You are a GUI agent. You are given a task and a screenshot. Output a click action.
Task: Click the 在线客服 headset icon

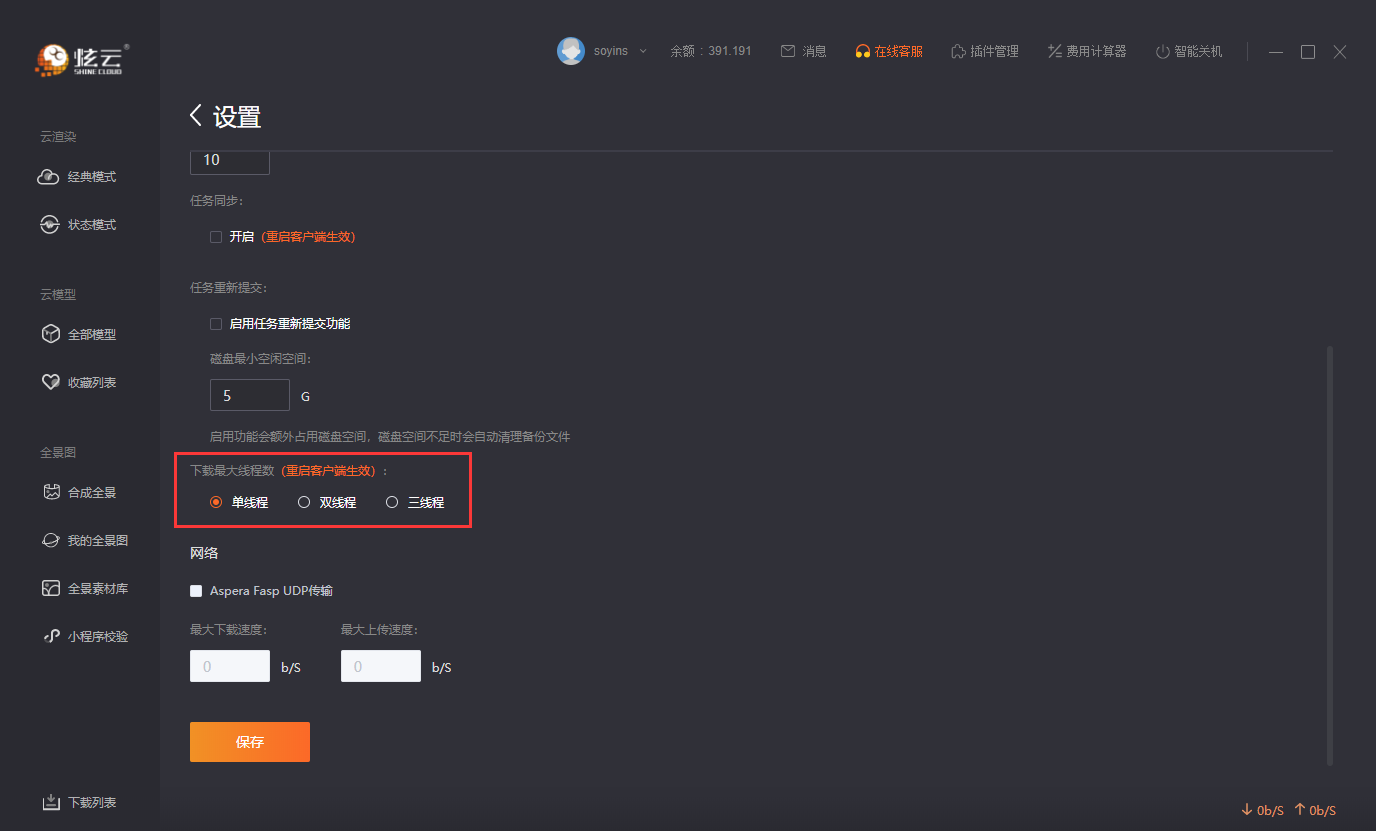pos(862,51)
